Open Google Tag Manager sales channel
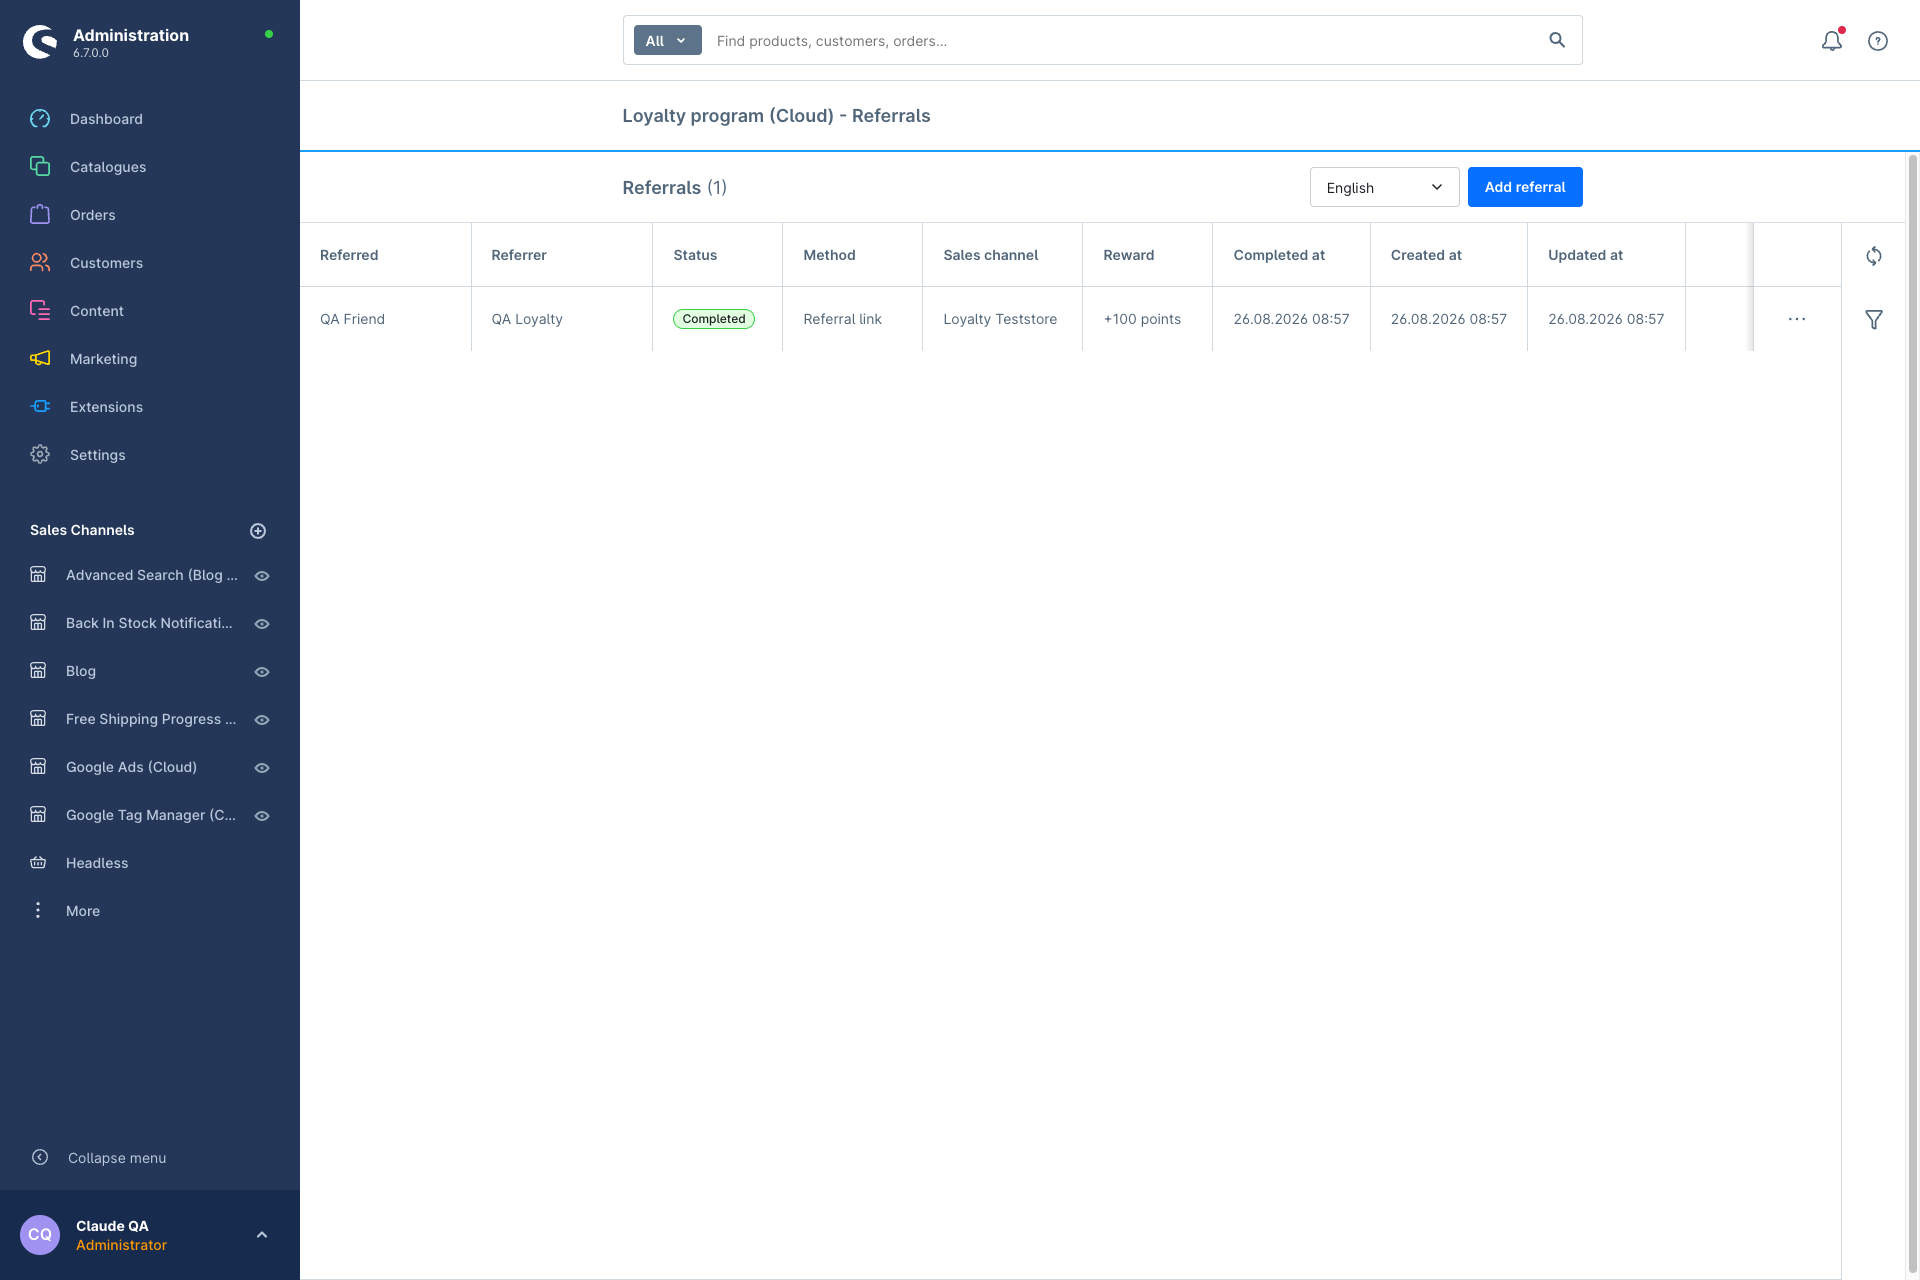 pos(151,815)
